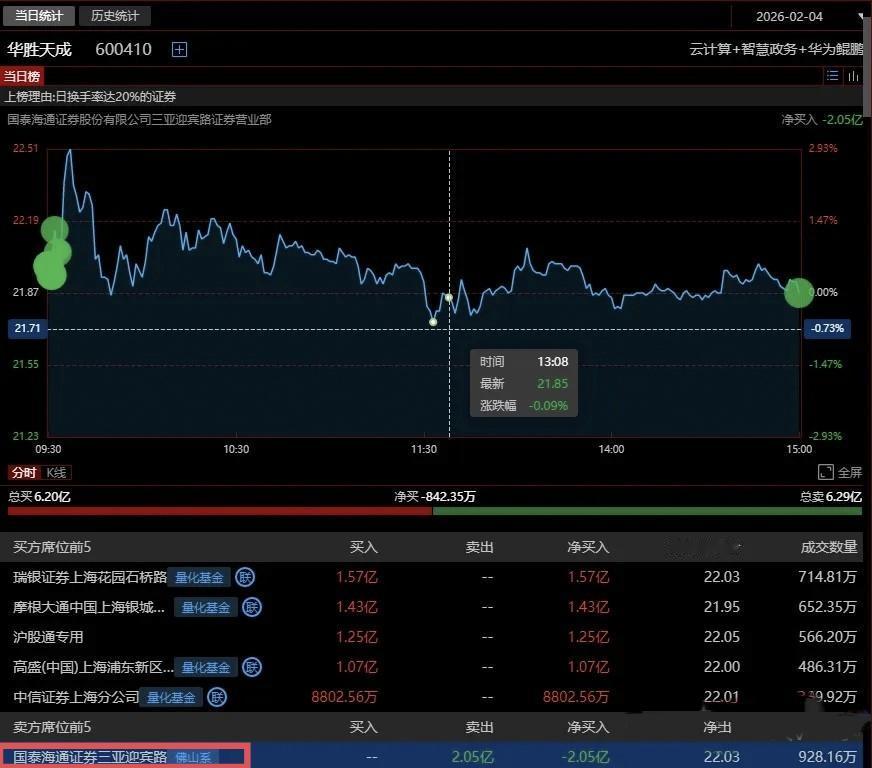
Task: Click 量化基金 tag on 高盛(中国) row
Action: (206, 667)
